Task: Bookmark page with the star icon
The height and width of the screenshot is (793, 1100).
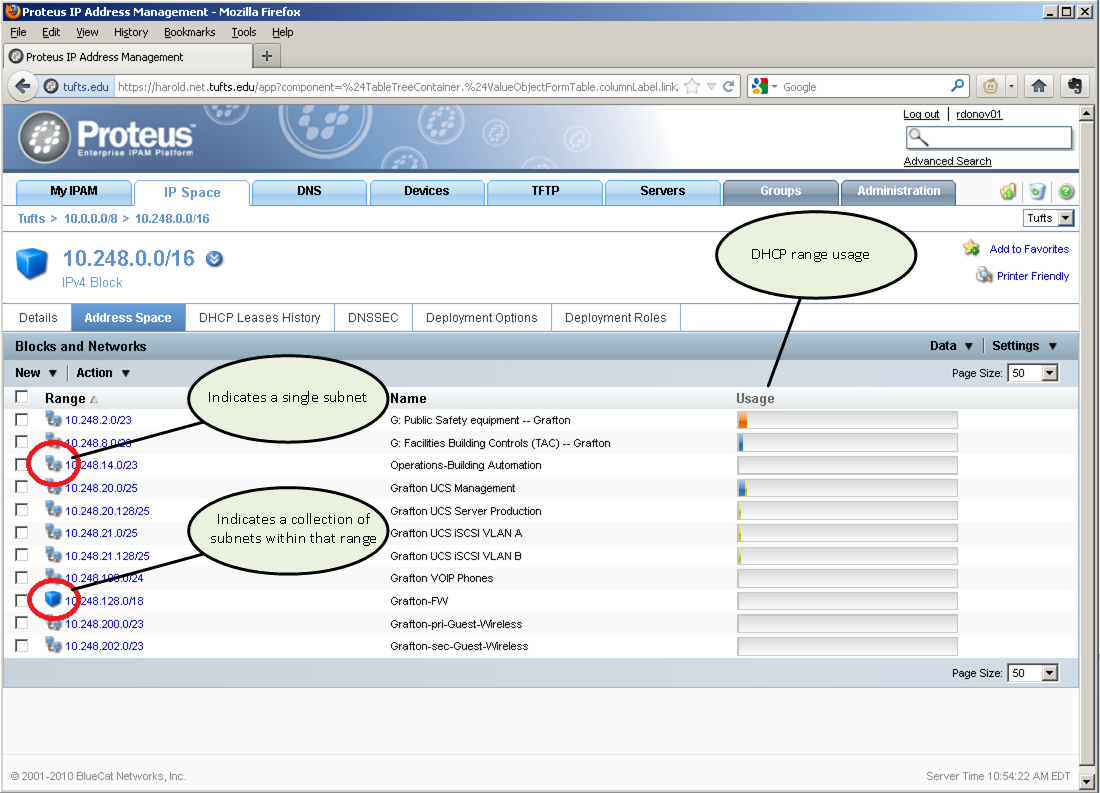Action: 692,86
